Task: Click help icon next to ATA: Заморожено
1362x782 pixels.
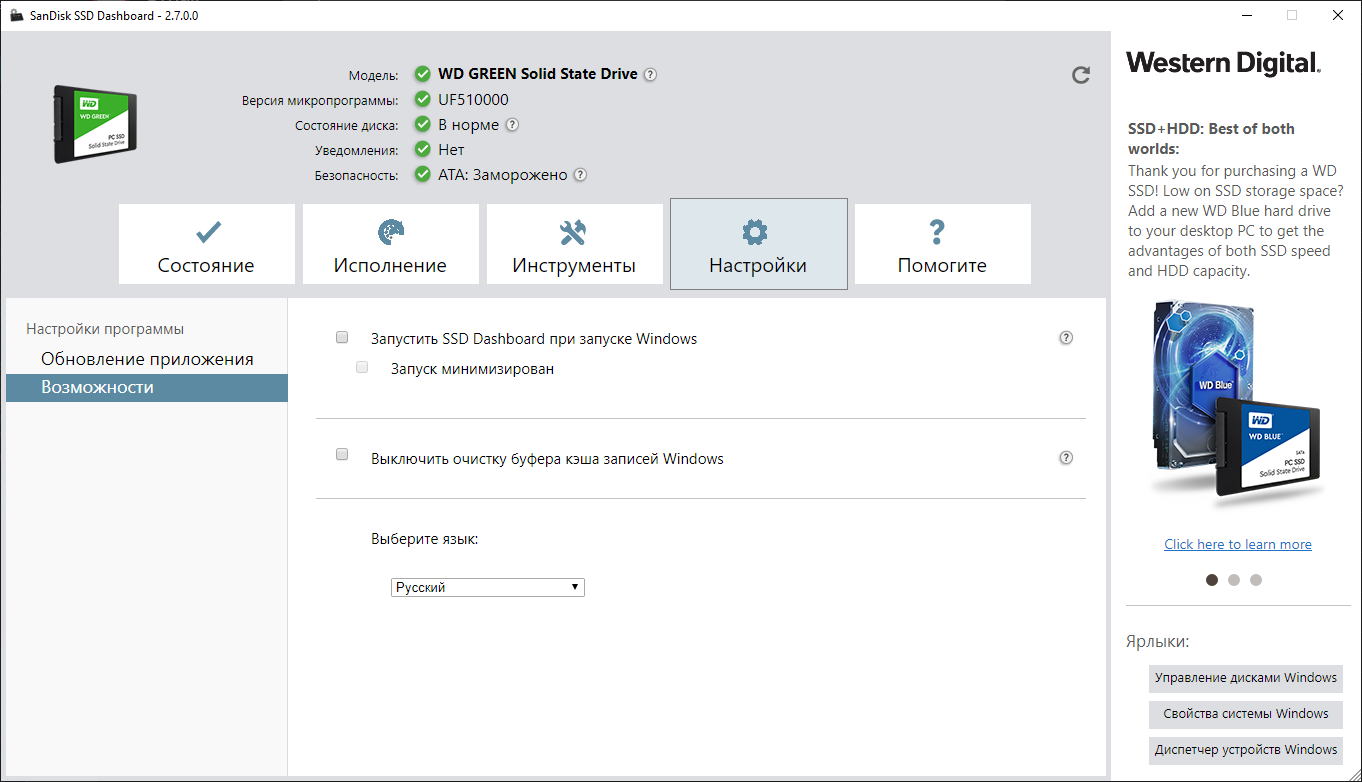Action: 580,175
